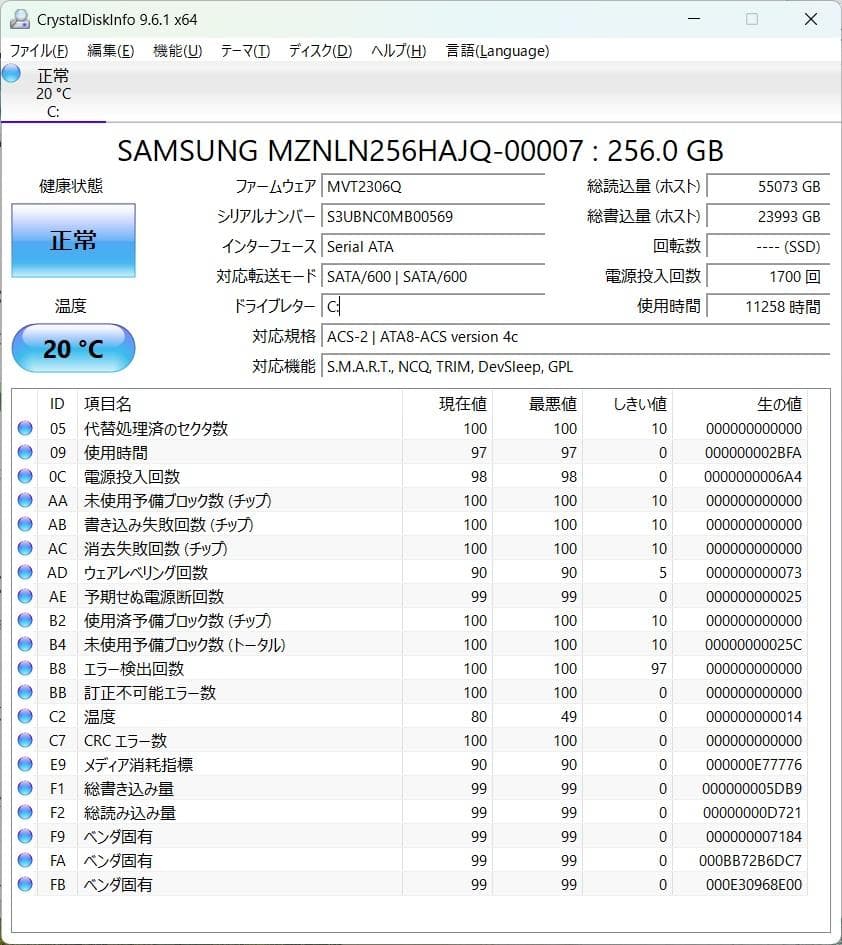Click the 項目名 column header
This screenshot has height=945, width=842.
pos(240,404)
